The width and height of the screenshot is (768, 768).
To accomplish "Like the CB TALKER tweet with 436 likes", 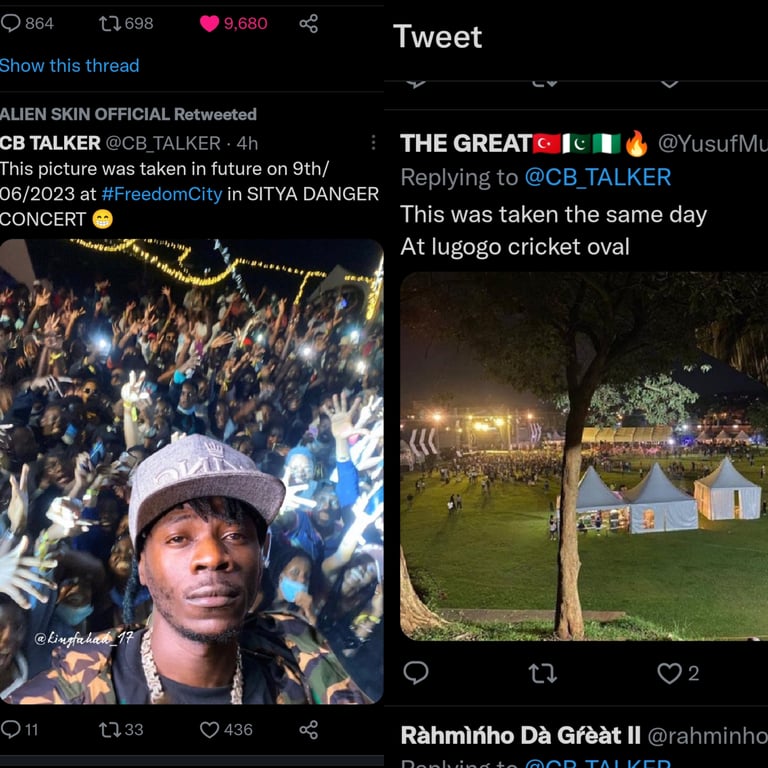I will [x=210, y=730].
